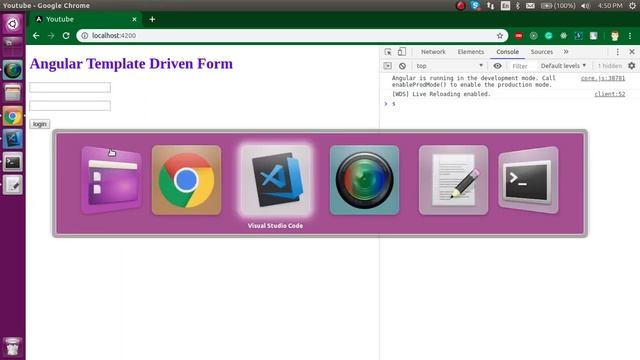This screenshot has width=640, height=360.
Task: Open the JavaScript context 'top' dropdown
Action: pyautogui.click(x=449, y=66)
